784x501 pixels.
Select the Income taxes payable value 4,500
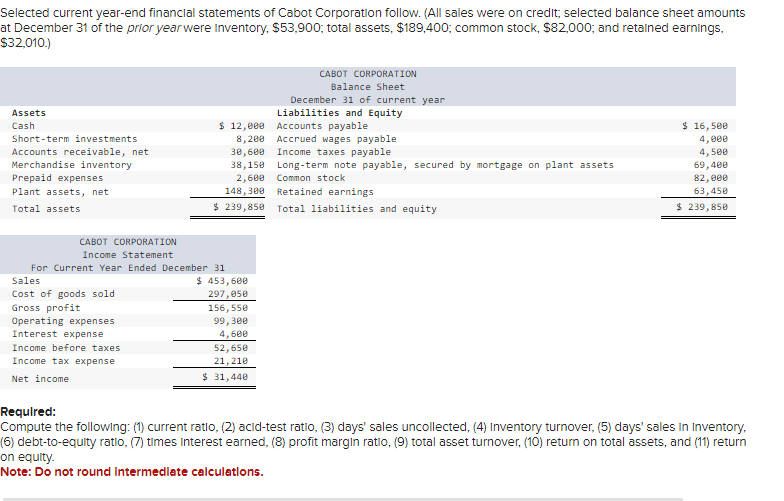pos(714,152)
